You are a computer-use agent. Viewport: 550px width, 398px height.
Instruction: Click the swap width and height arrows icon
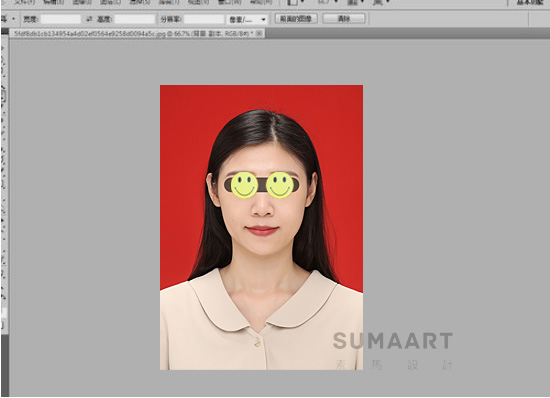[x=89, y=19]
